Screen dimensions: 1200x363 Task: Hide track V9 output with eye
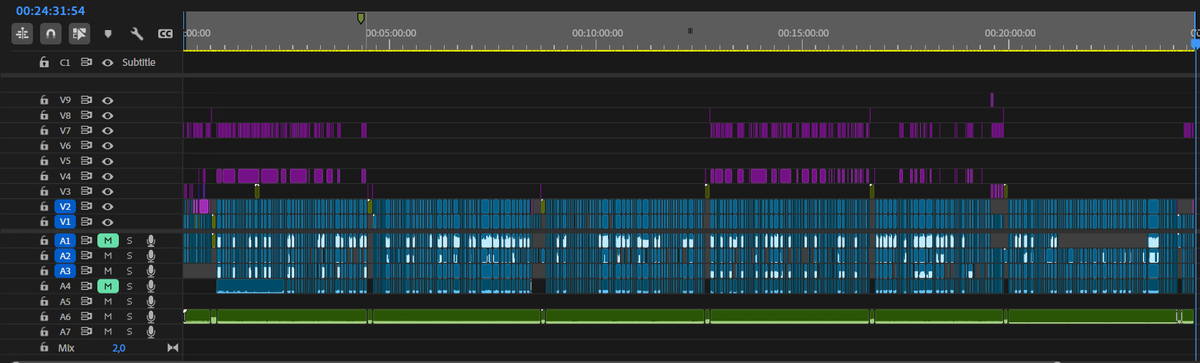pyautogui.click(x=107, y=100)
